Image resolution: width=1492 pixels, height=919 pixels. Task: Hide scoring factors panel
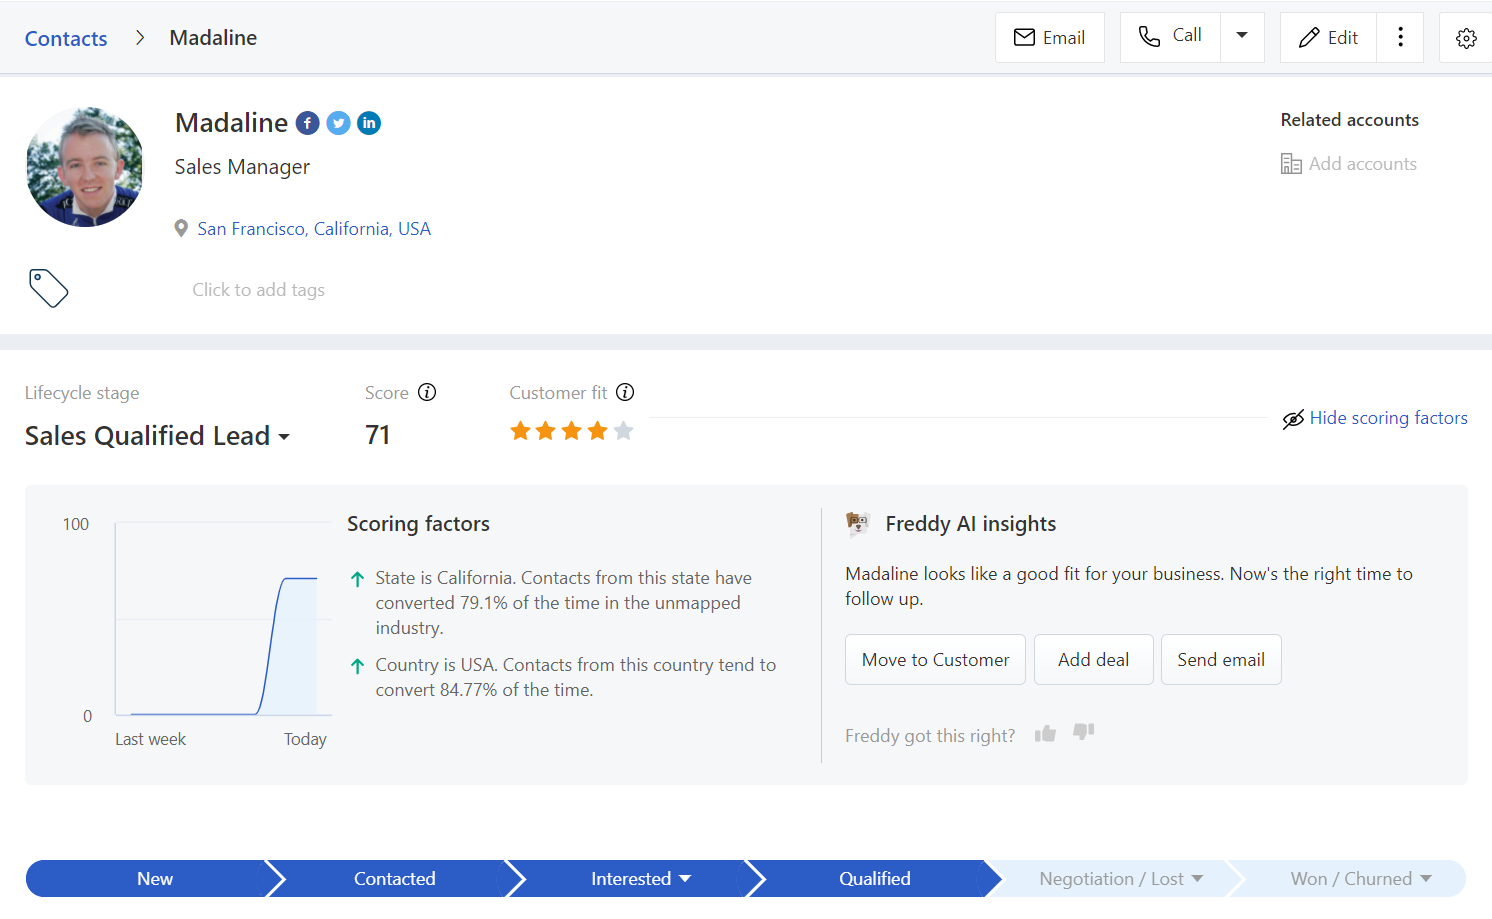click(1375, 418)
